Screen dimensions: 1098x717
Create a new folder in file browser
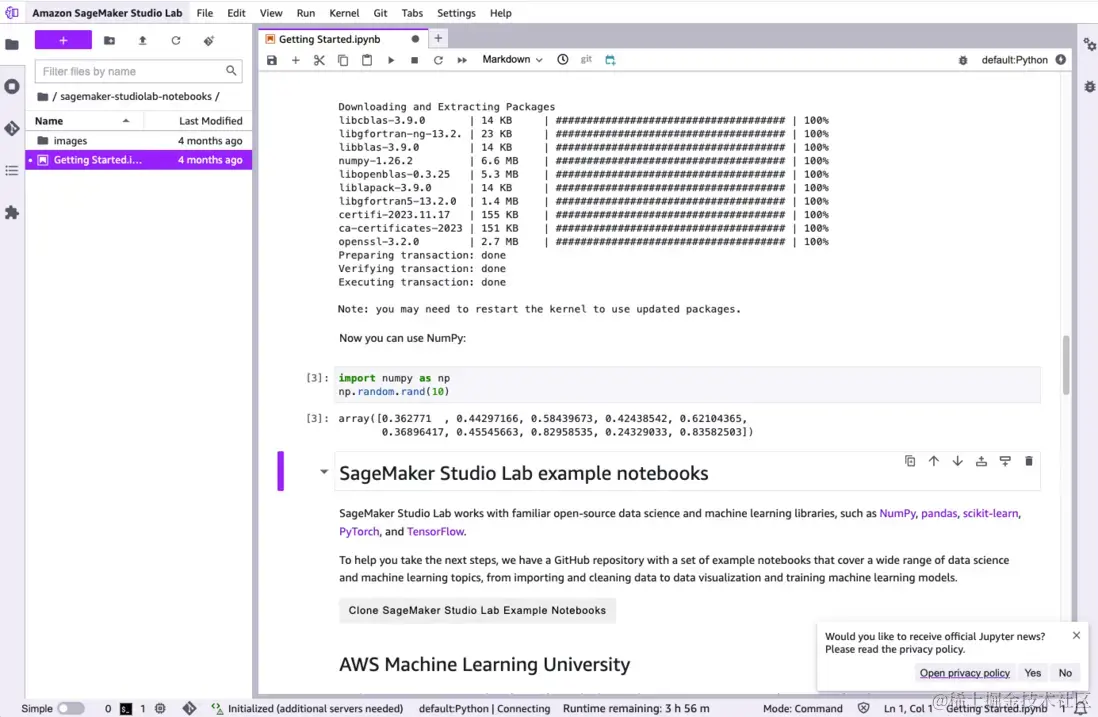tap(109, 41)
